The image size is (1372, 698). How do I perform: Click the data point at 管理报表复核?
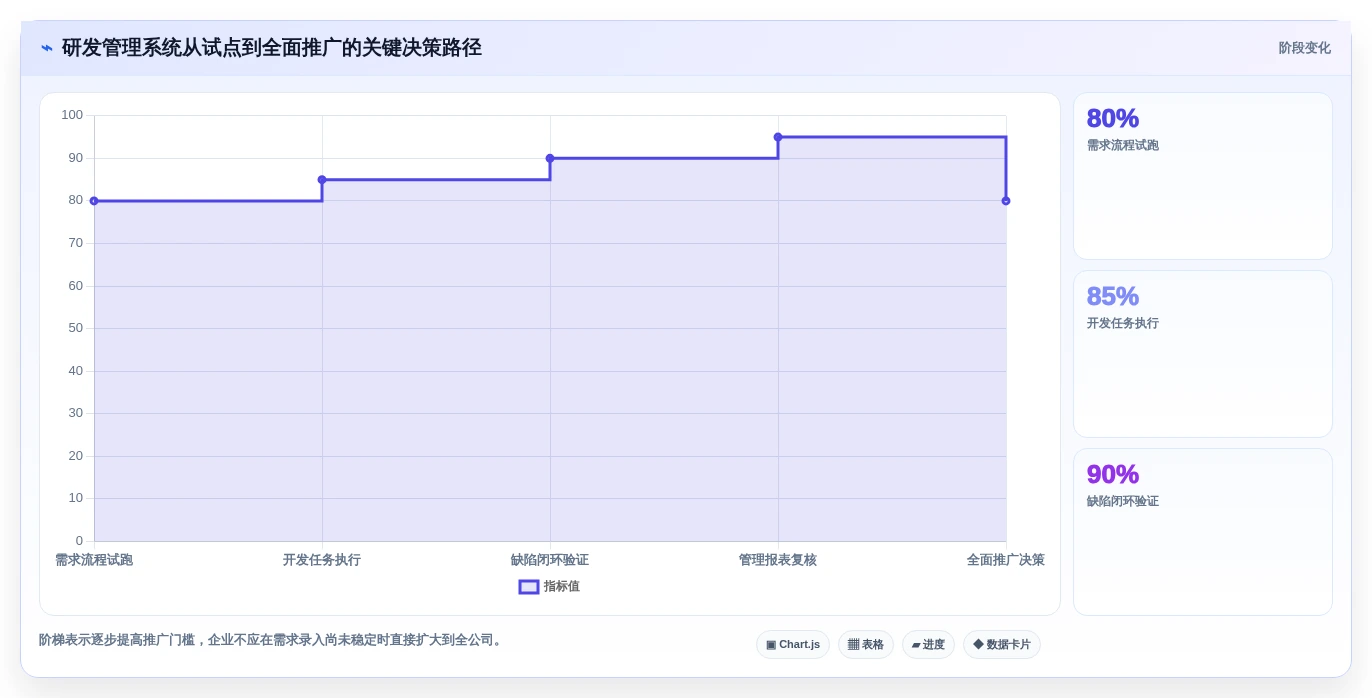click(x=778, y=137)
